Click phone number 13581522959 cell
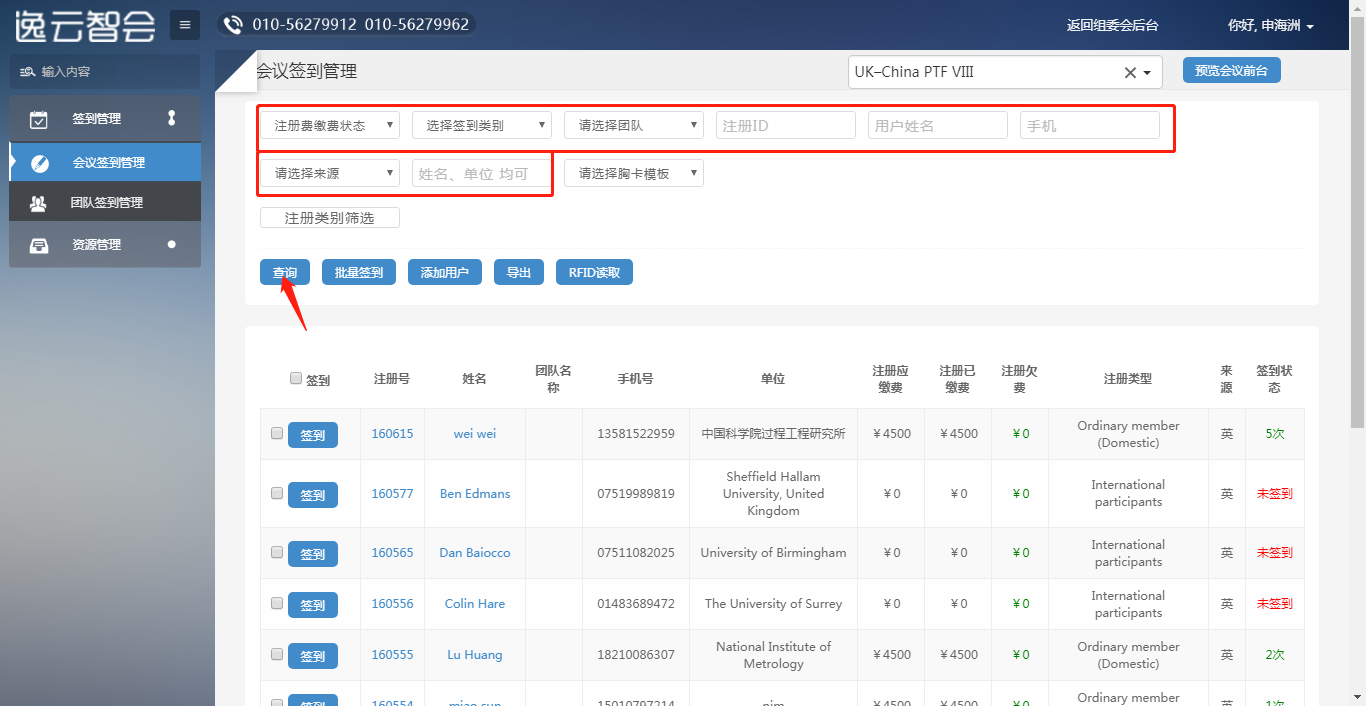This screenshot has height=706, width=1366. 636,434
